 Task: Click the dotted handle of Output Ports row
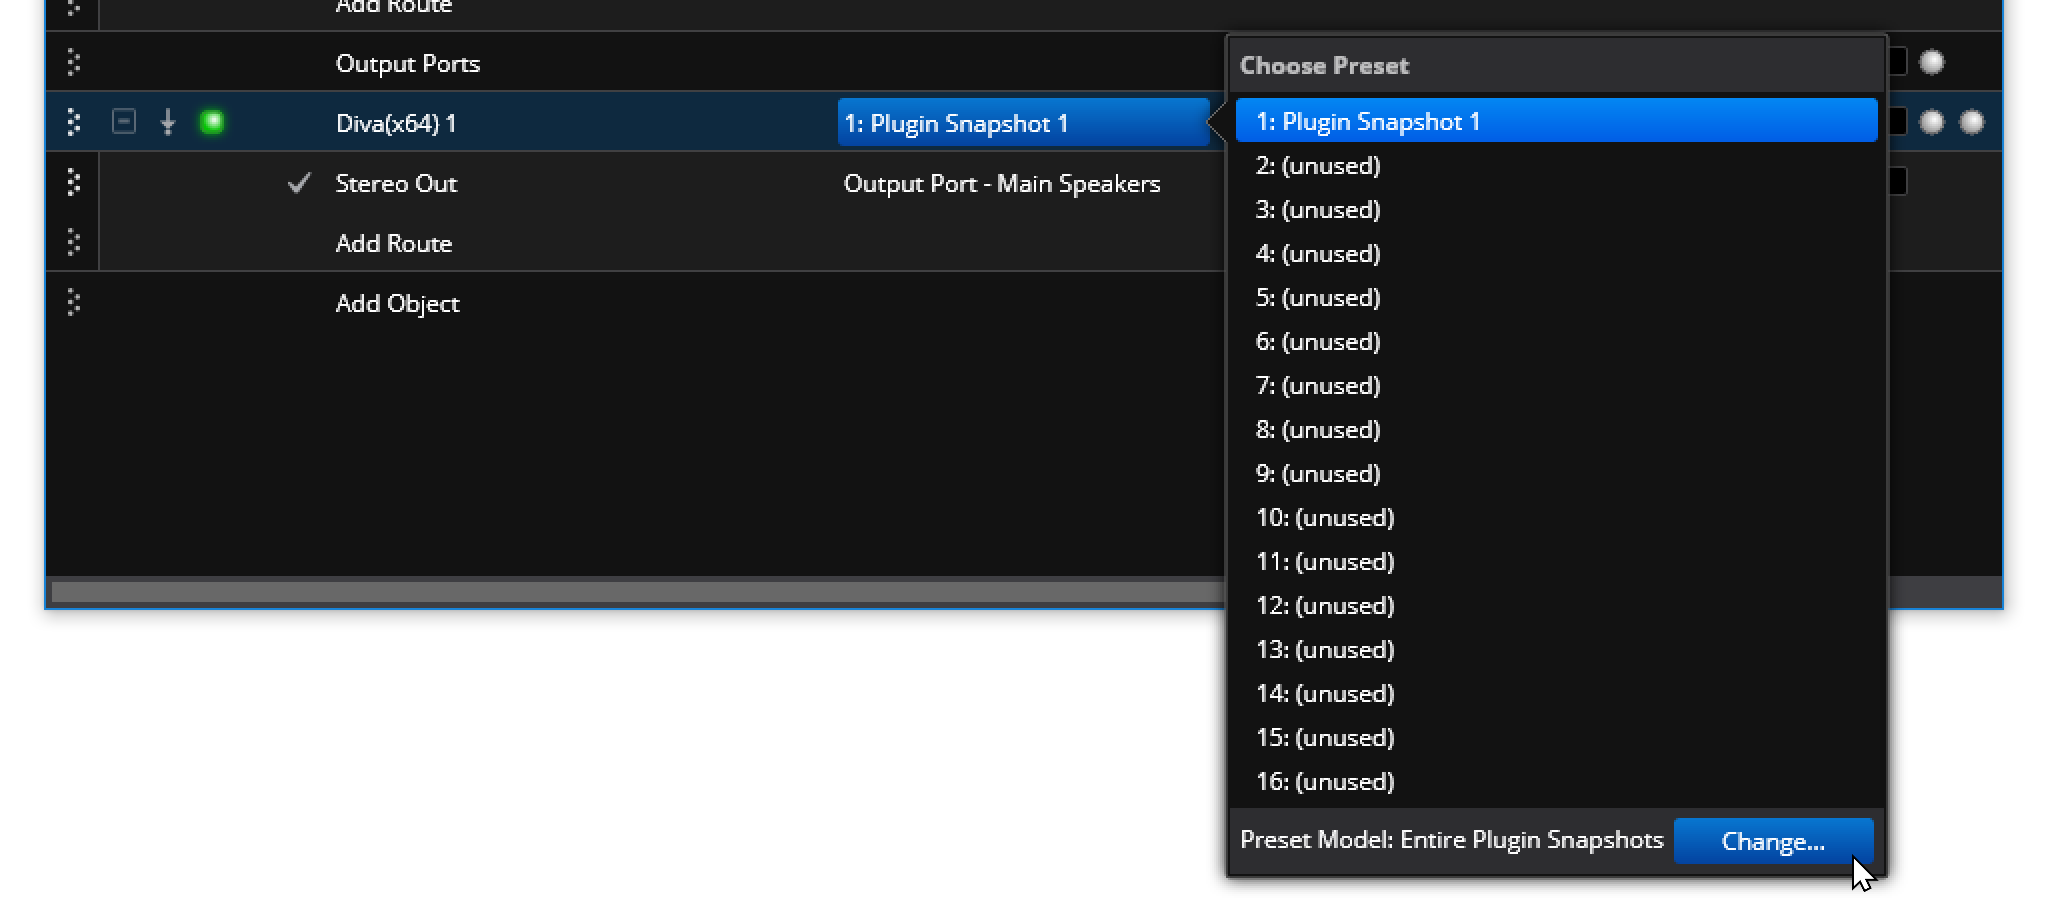click(73, 62)
